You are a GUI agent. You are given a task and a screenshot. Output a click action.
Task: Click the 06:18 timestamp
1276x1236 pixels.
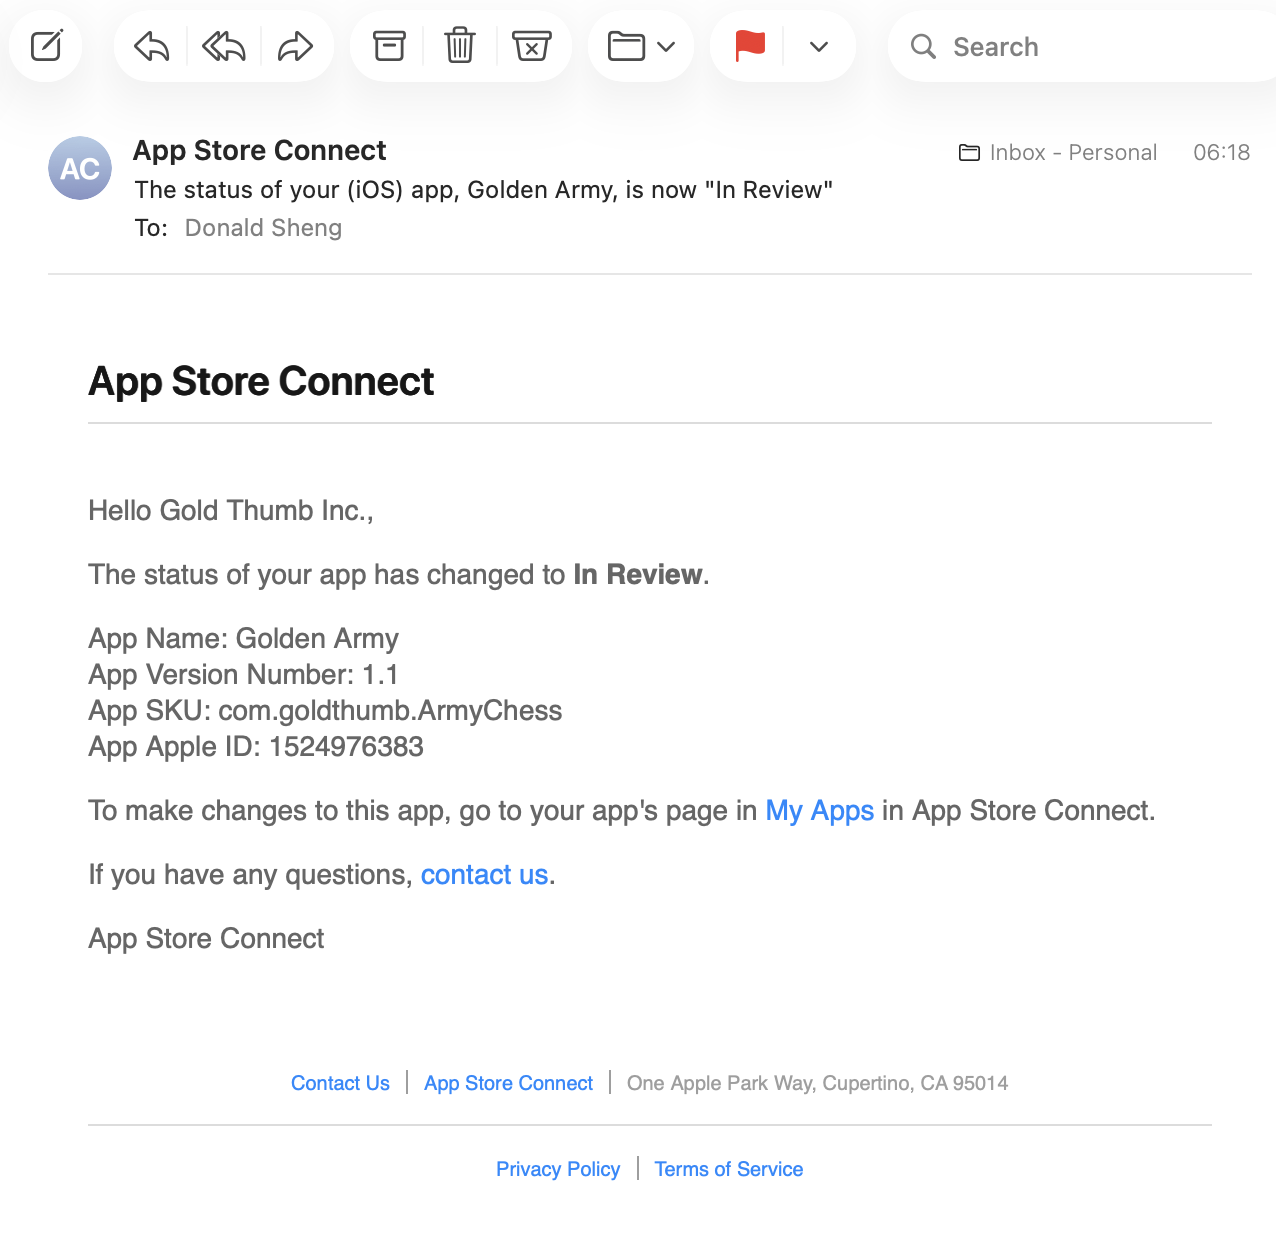coord(1221,152)
